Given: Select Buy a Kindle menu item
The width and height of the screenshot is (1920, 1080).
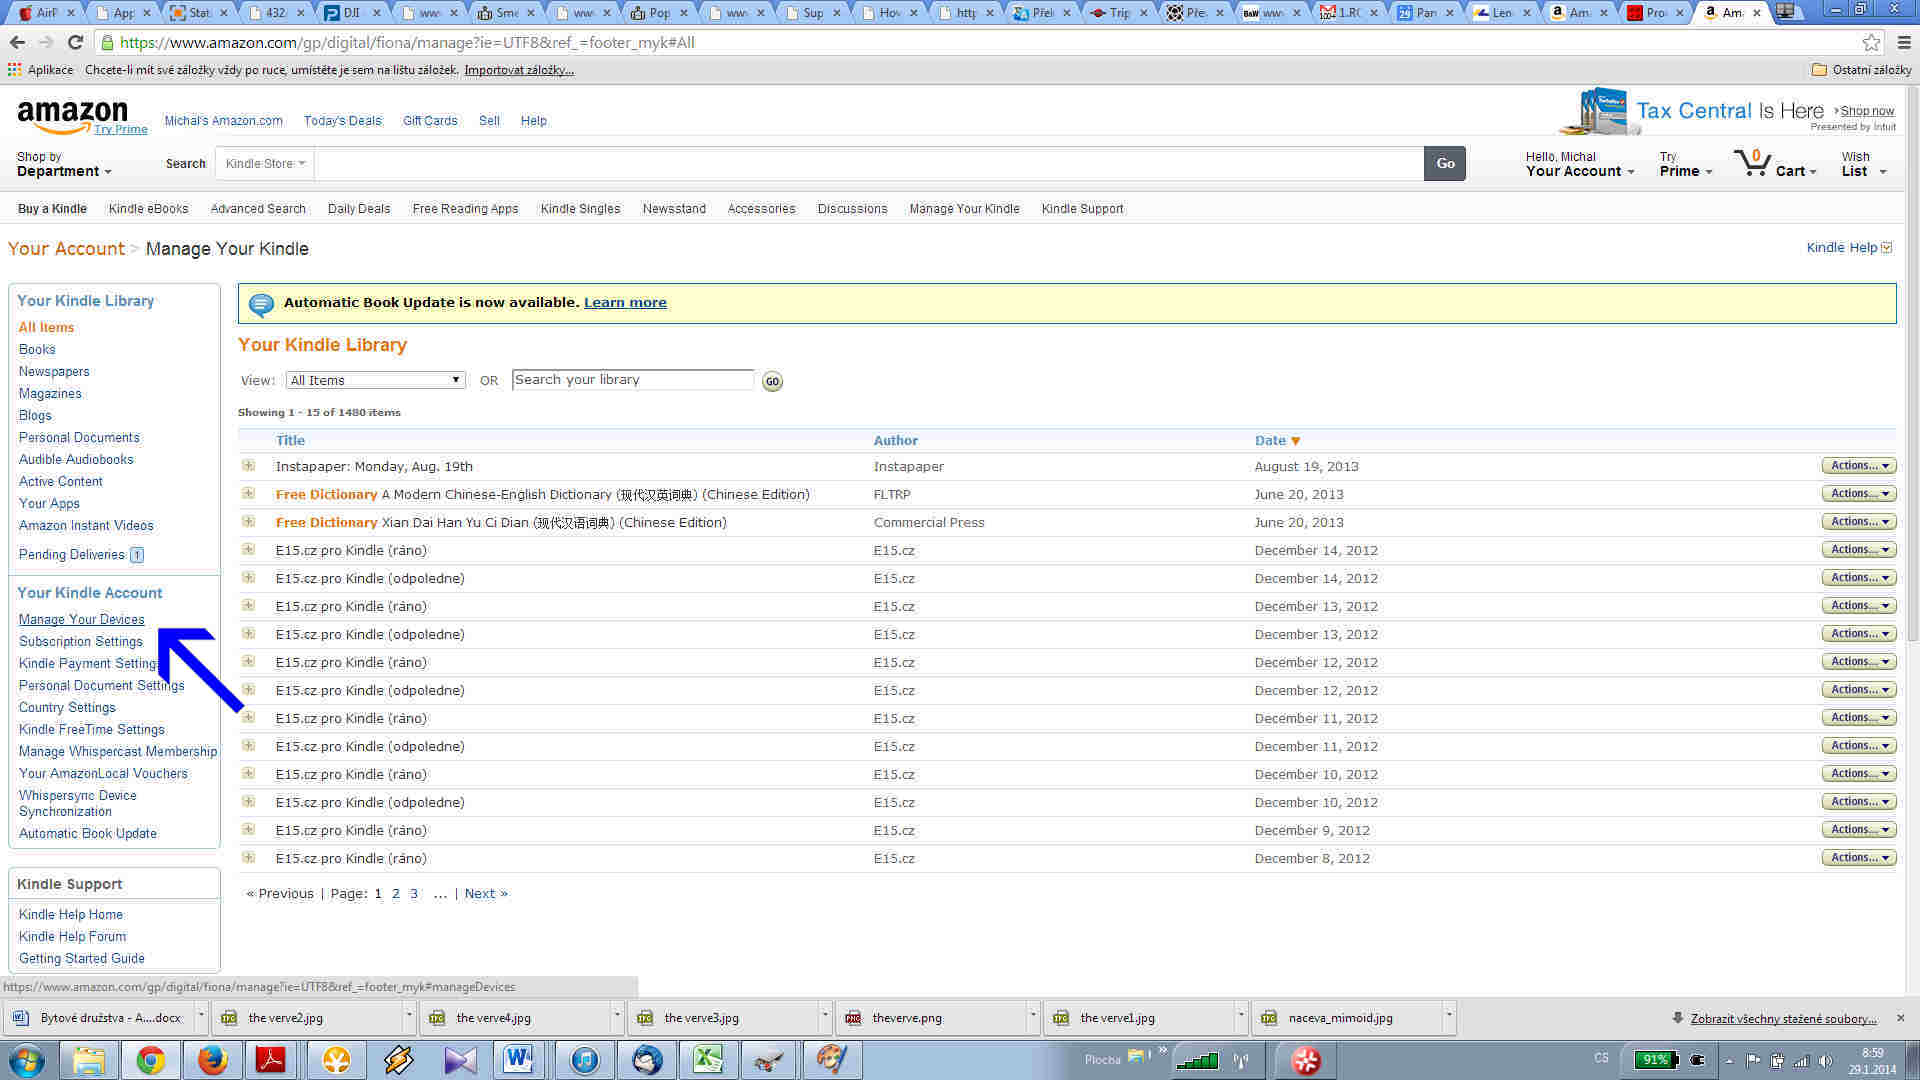Looking at the screenshot, I should tap(52, 209).
